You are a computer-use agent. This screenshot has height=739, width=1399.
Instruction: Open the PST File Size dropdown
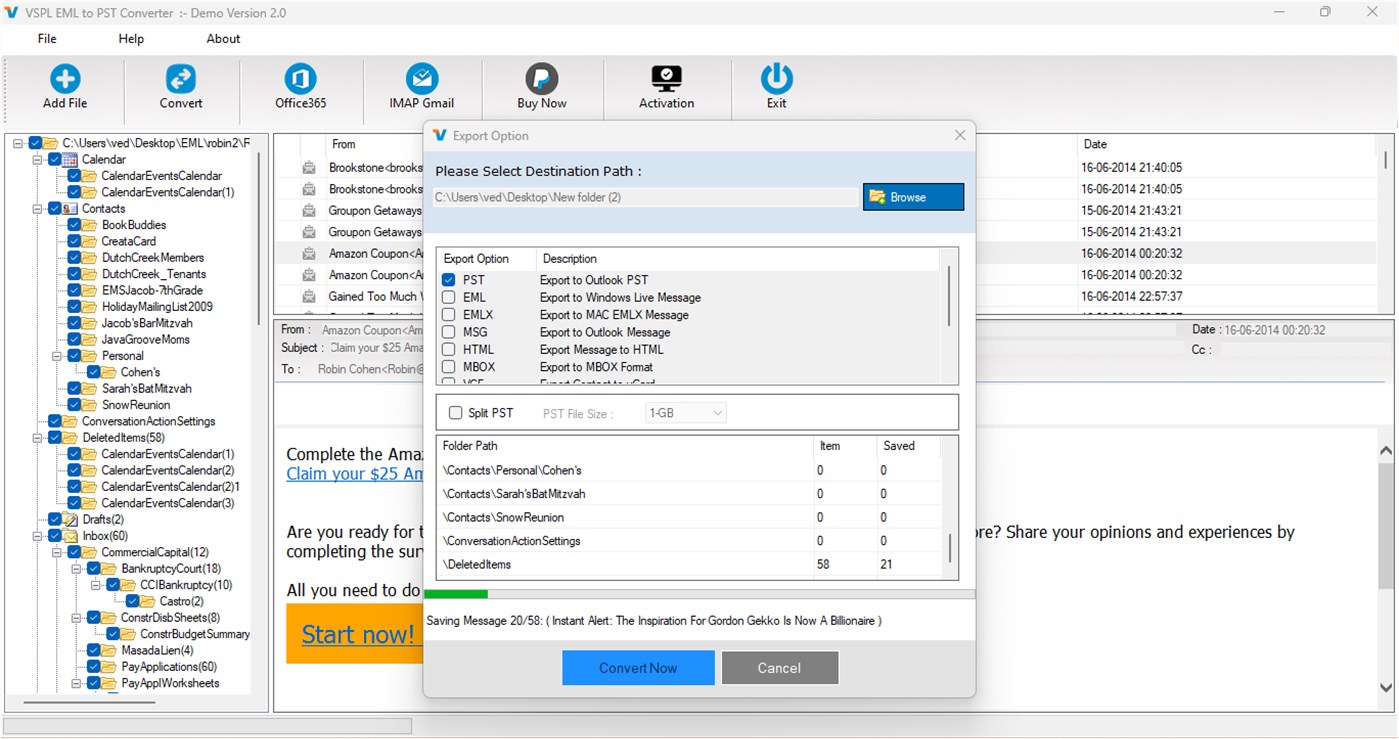(685, 411)
